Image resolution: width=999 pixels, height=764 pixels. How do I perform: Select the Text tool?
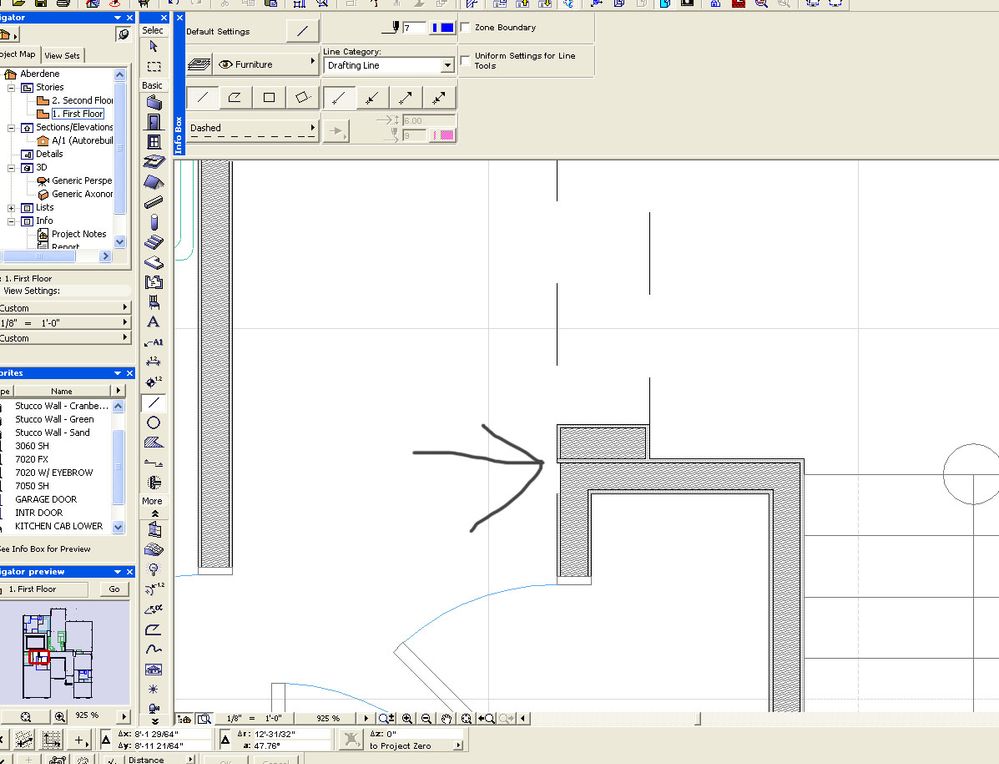(x=154, y=322)
